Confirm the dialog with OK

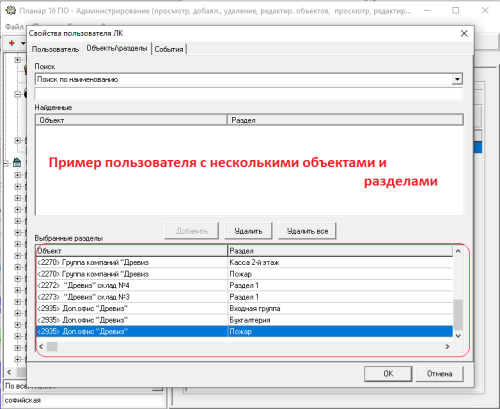coord(388,374)
